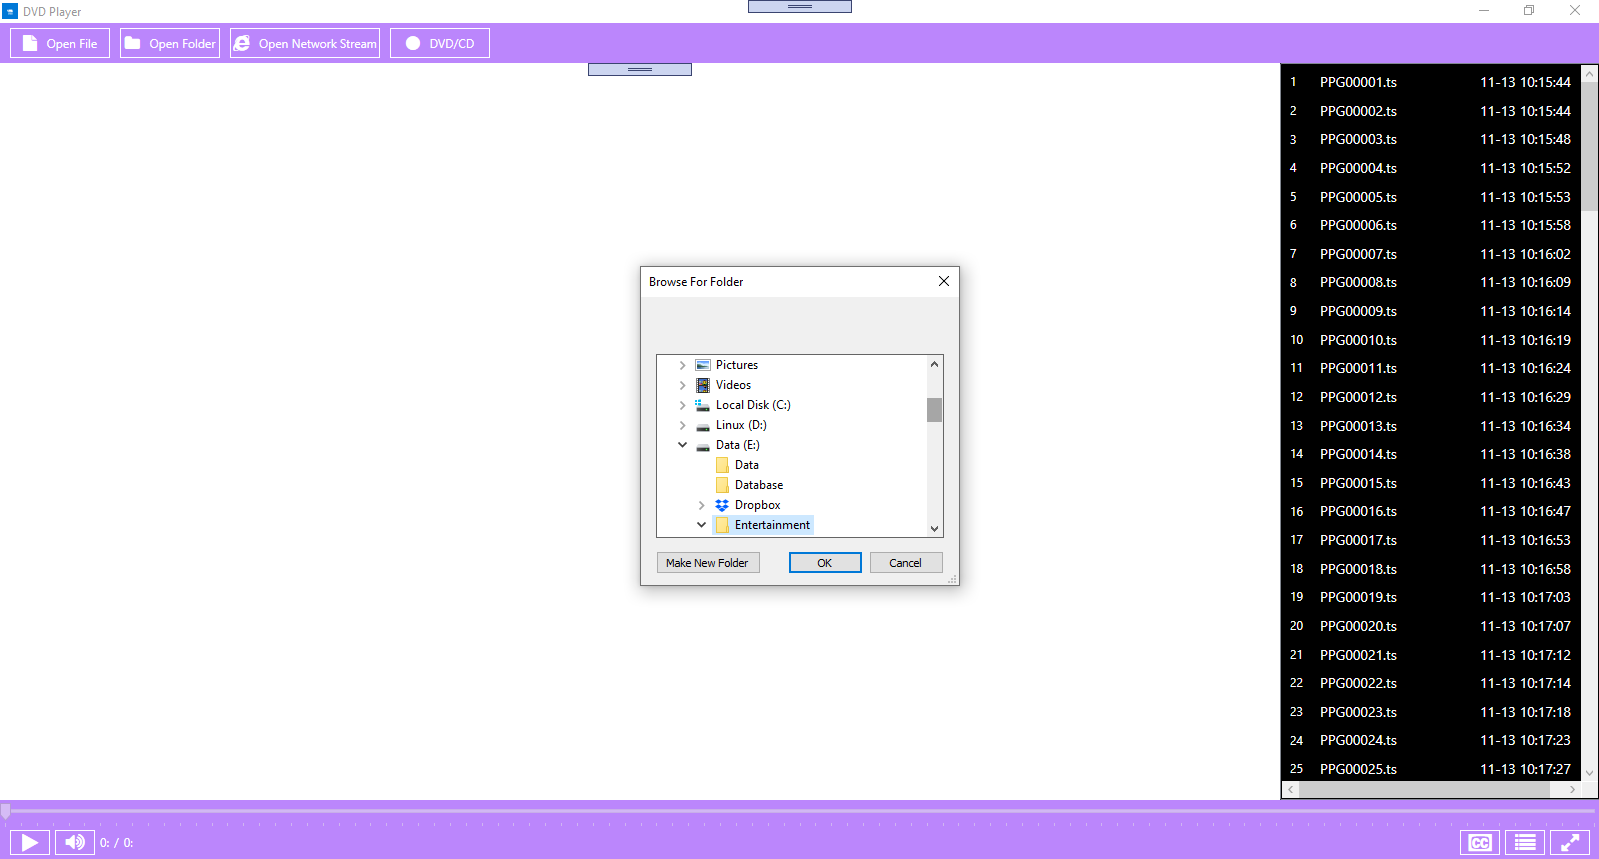Select PPG00010.ts in the playlist
The height and width of the screenshot is (859, 1599).
coord(1357,340)
